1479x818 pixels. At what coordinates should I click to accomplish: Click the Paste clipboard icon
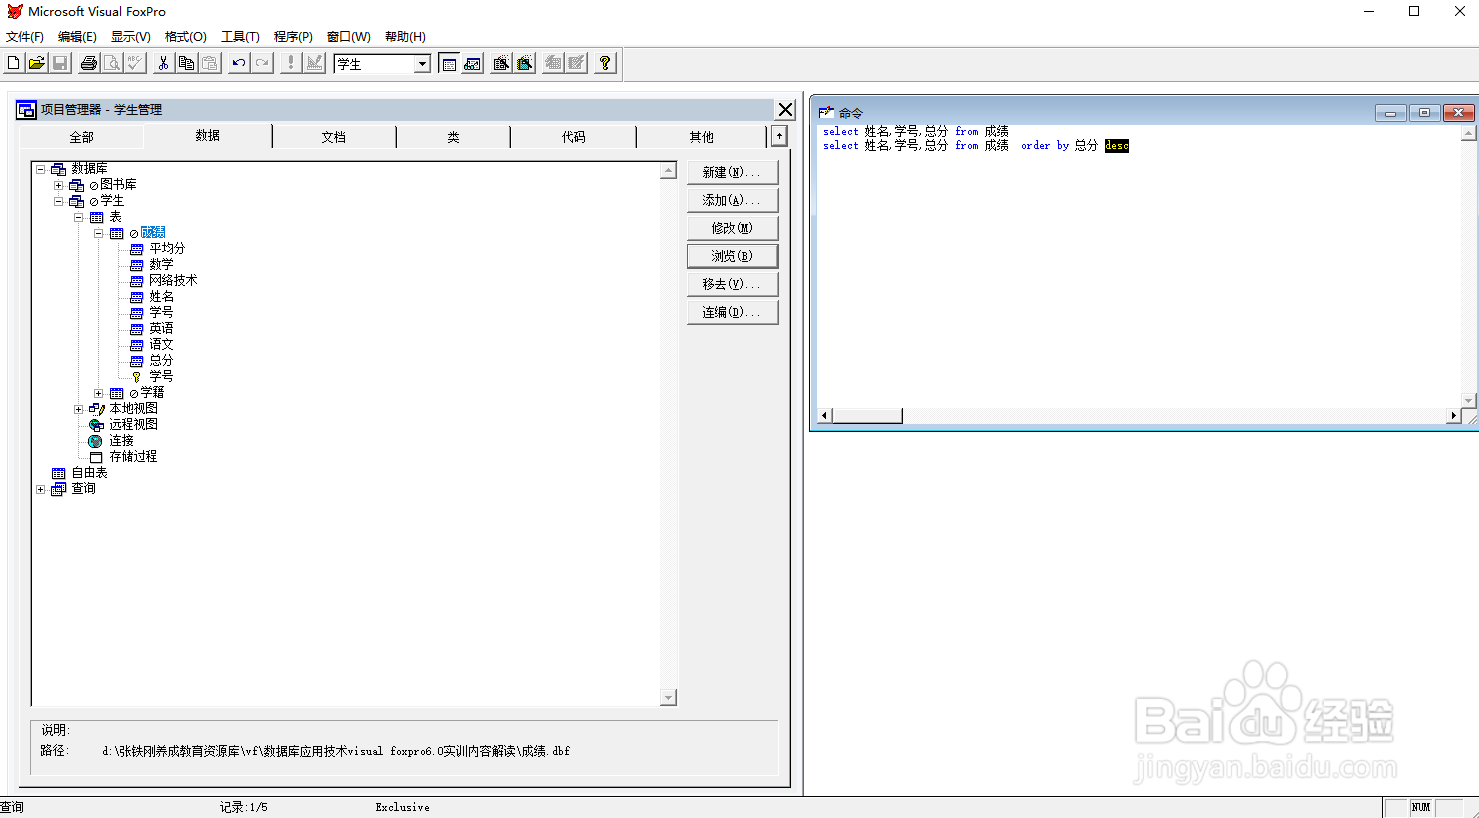tap(209, 63)
